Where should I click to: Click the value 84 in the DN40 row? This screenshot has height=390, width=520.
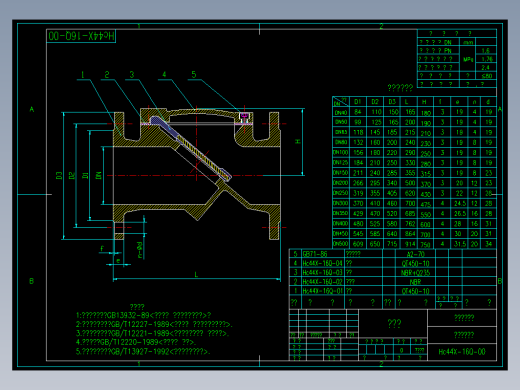[358, 112]
